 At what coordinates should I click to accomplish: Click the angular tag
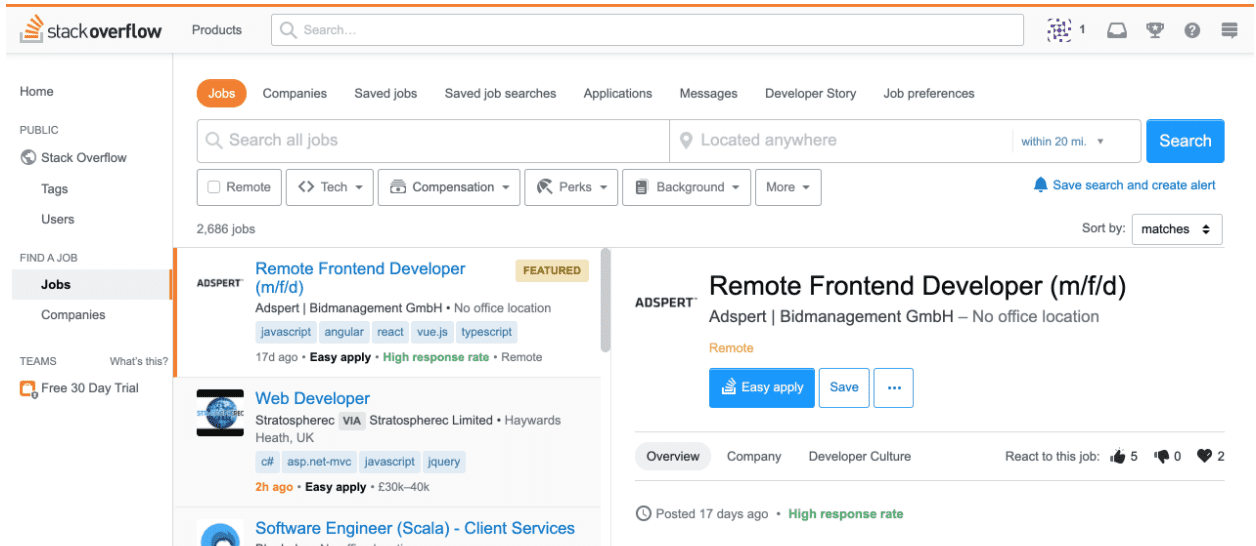coord(344,332)
